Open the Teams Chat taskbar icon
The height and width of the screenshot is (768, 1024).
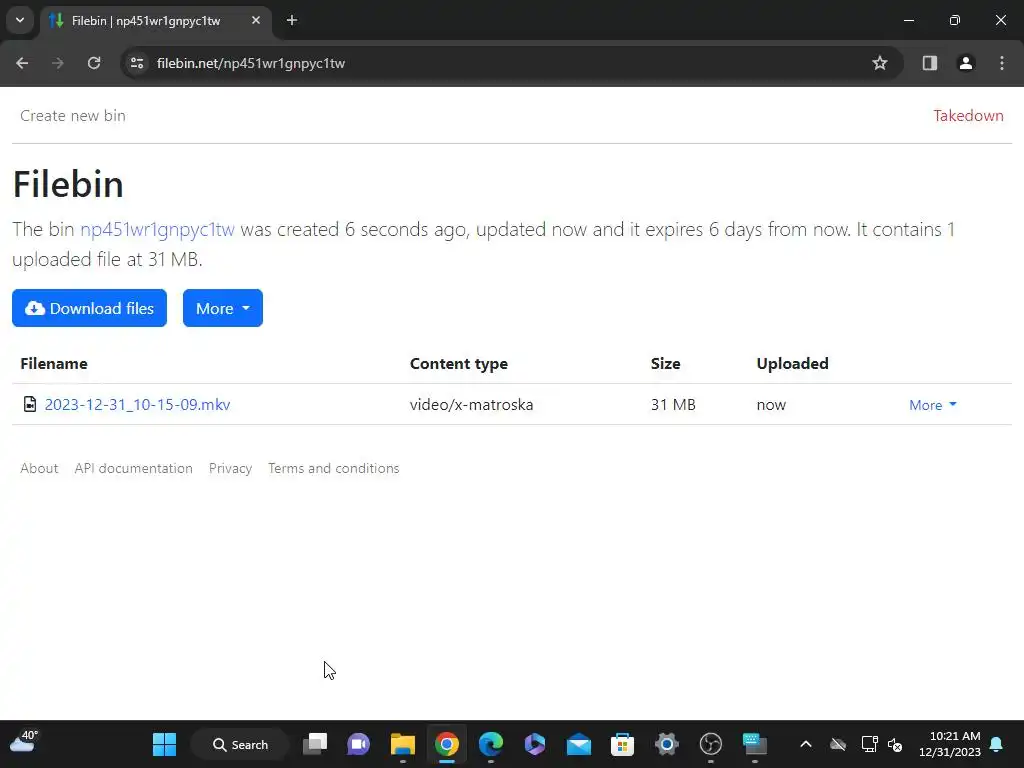pyautogui.click(x=359, y=744)
